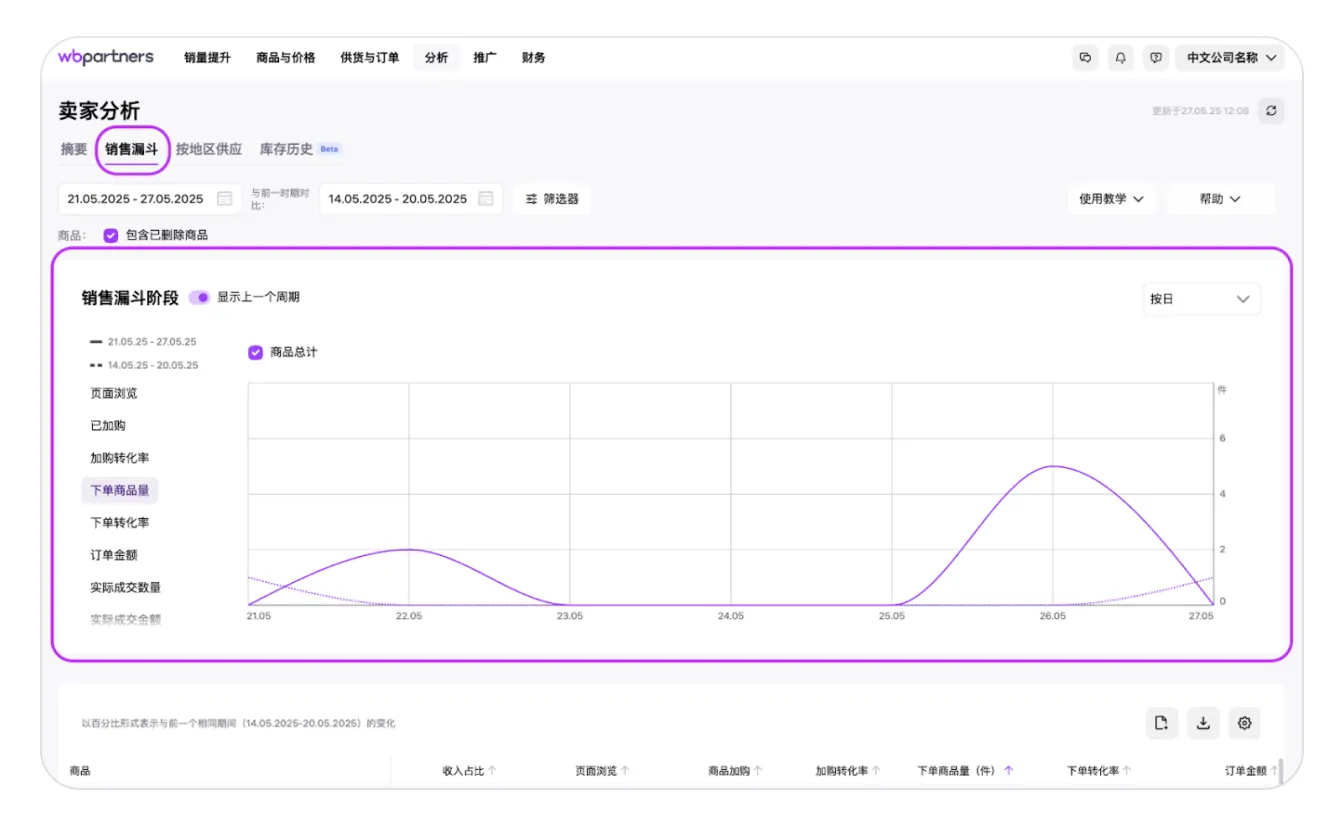Open the notifications bell
Image resolution: width=1344 pixels, height=826 pixels.
(x=1121, y=58)
